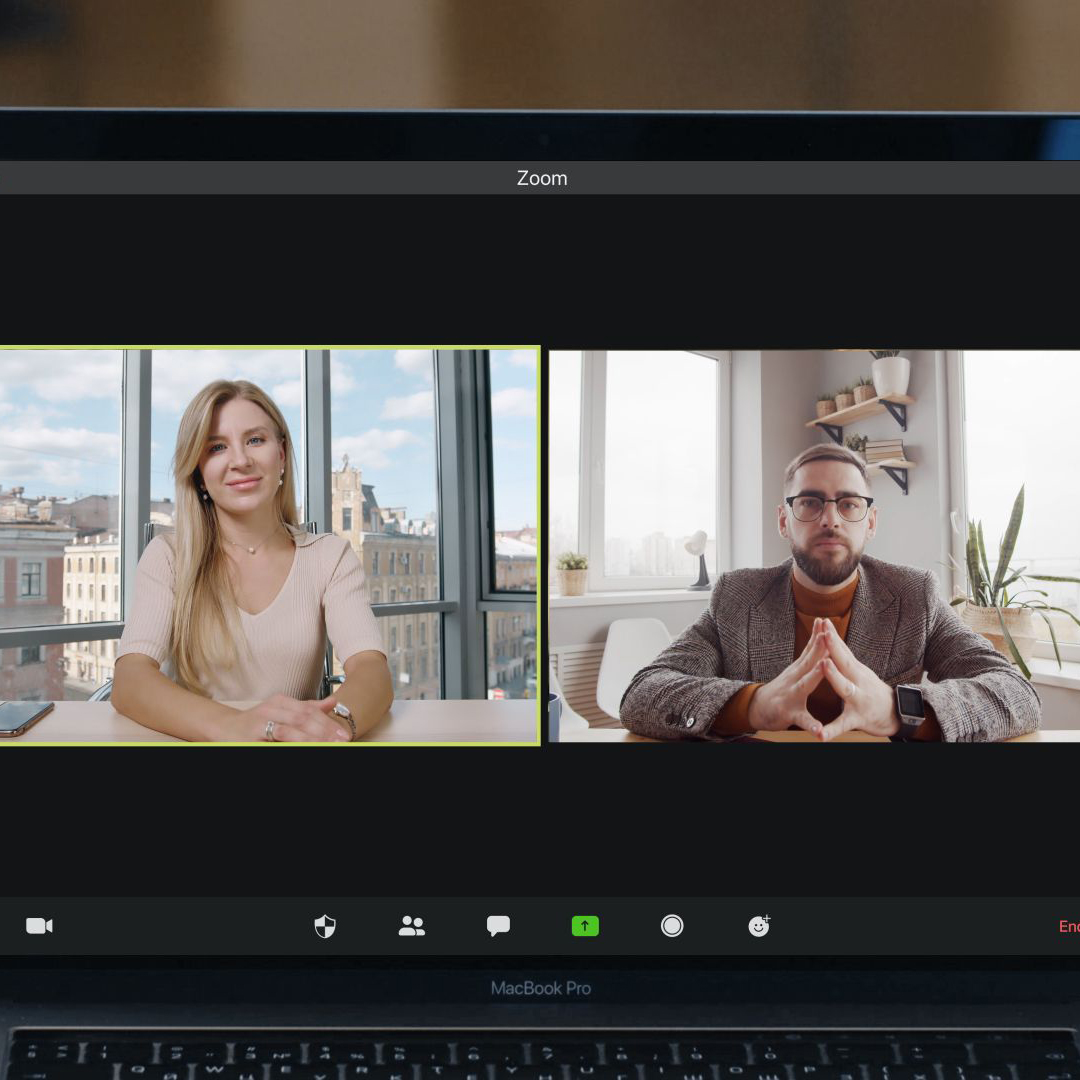Open the Participants icon
This screenshot has width=1080, height=1080.
pyautogui.click(x=412, y=926)
